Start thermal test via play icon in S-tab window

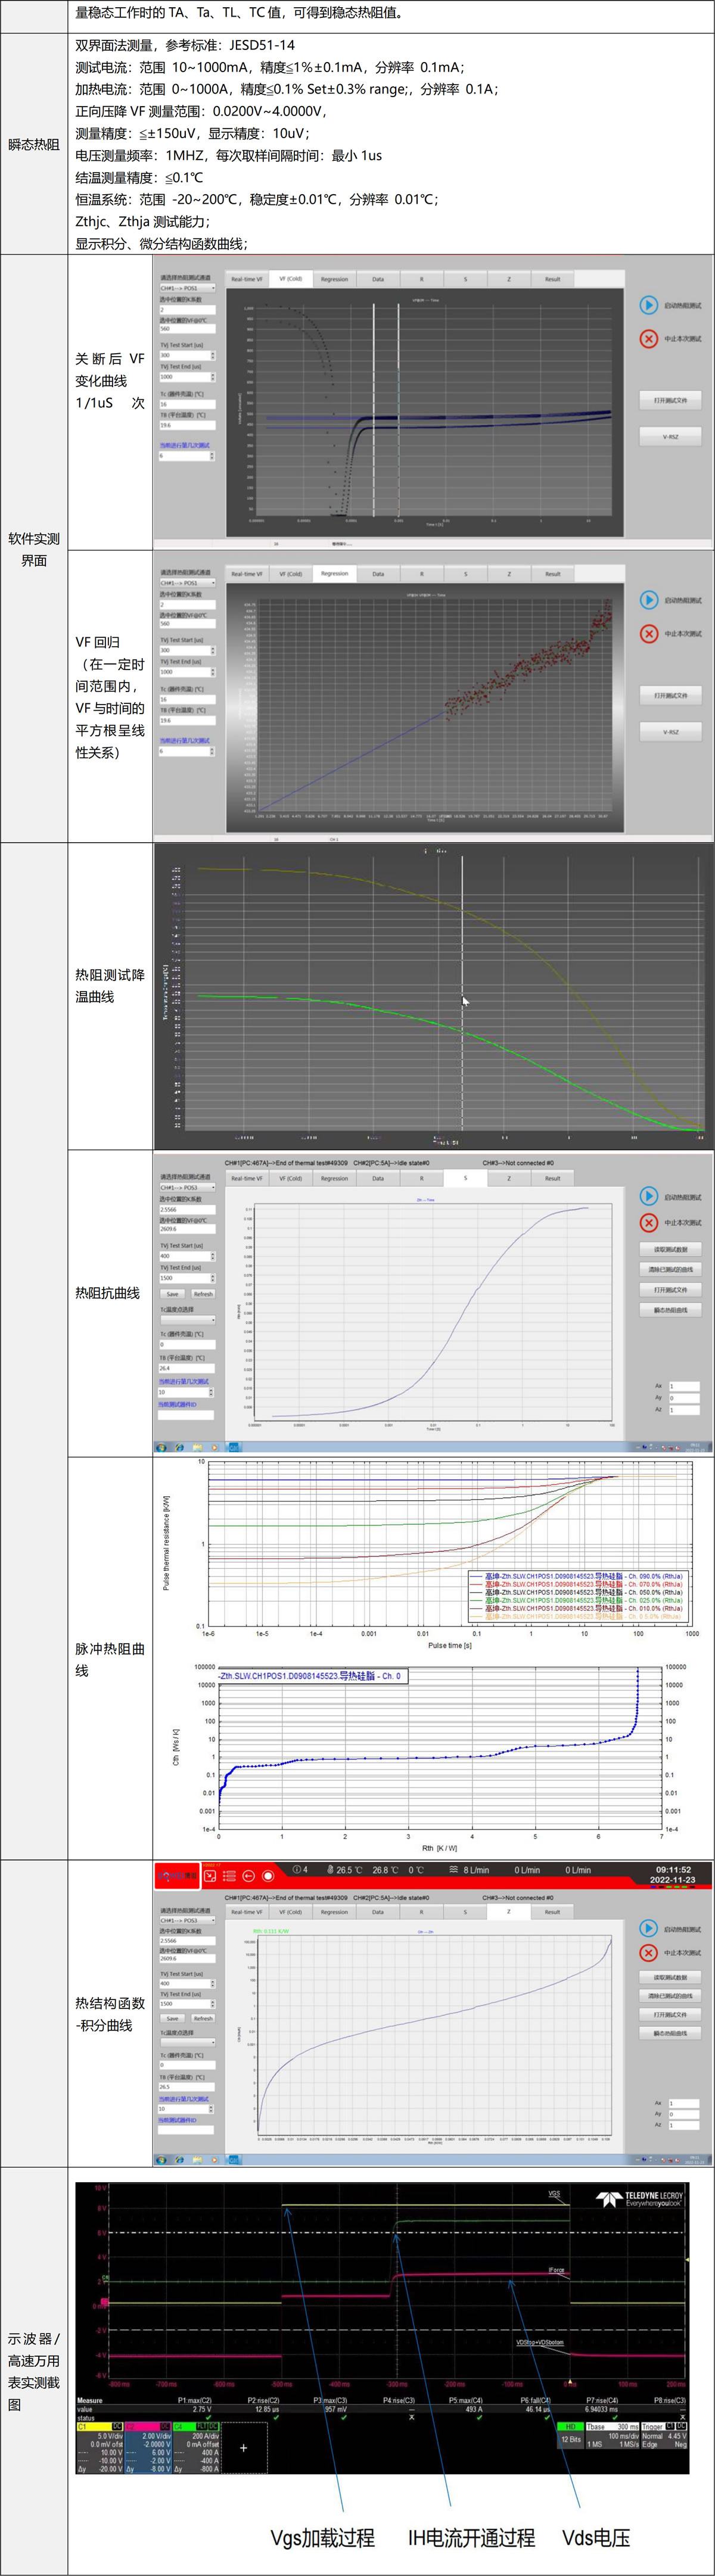click(x=649, y=1196)
